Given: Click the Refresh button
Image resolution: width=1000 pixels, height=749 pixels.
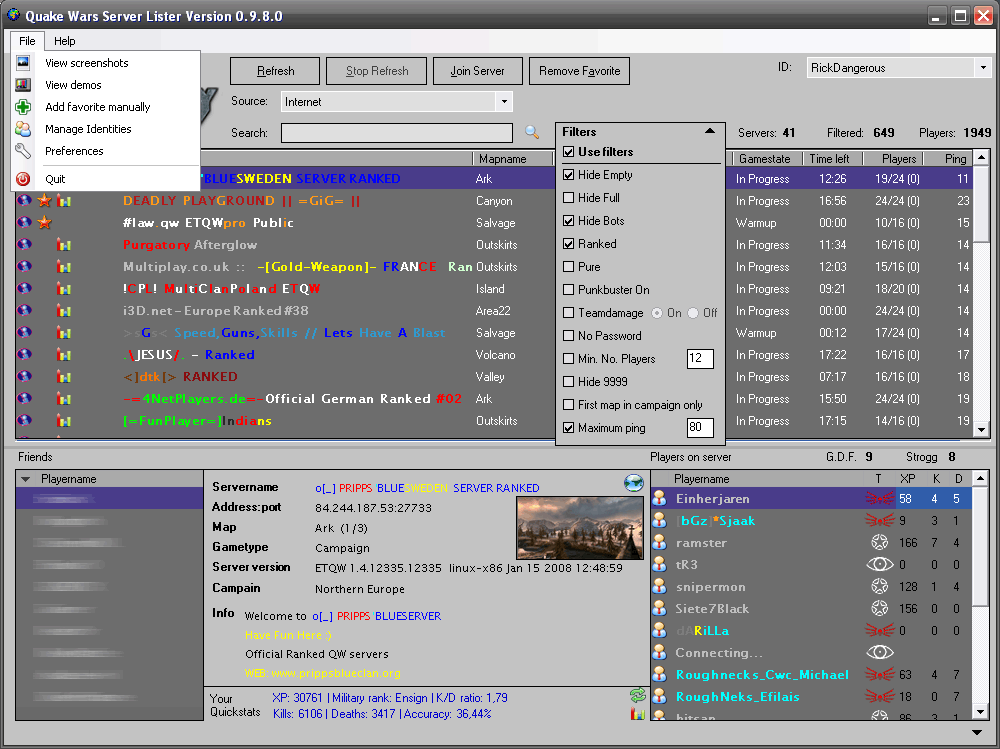Looking at the screenshot, I should pyautogui.click(x=275, y=71).
